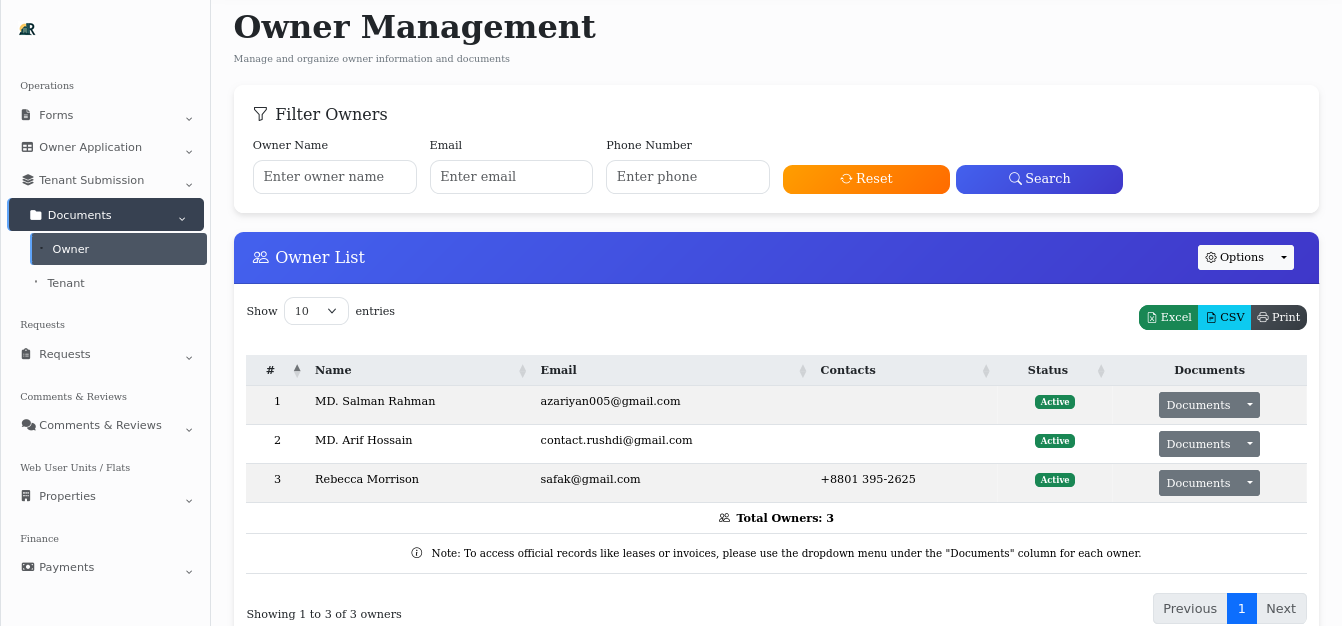Open the Show entries dropdown
1342x626 pixels.
pos(316,311)
